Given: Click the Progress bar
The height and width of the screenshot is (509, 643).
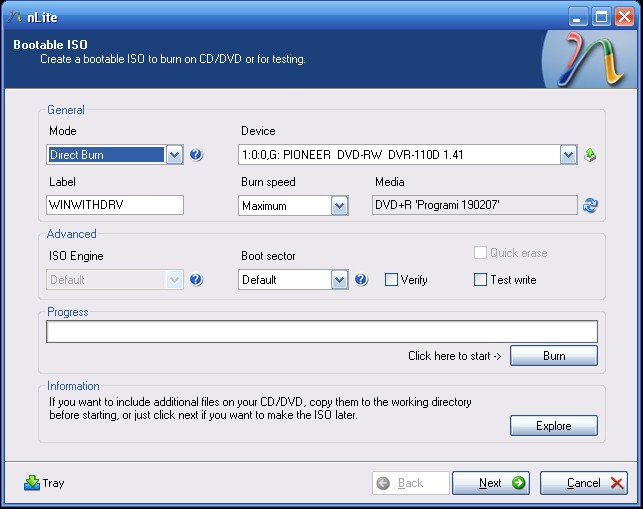Looking at the screenshot, I should 322,331.
